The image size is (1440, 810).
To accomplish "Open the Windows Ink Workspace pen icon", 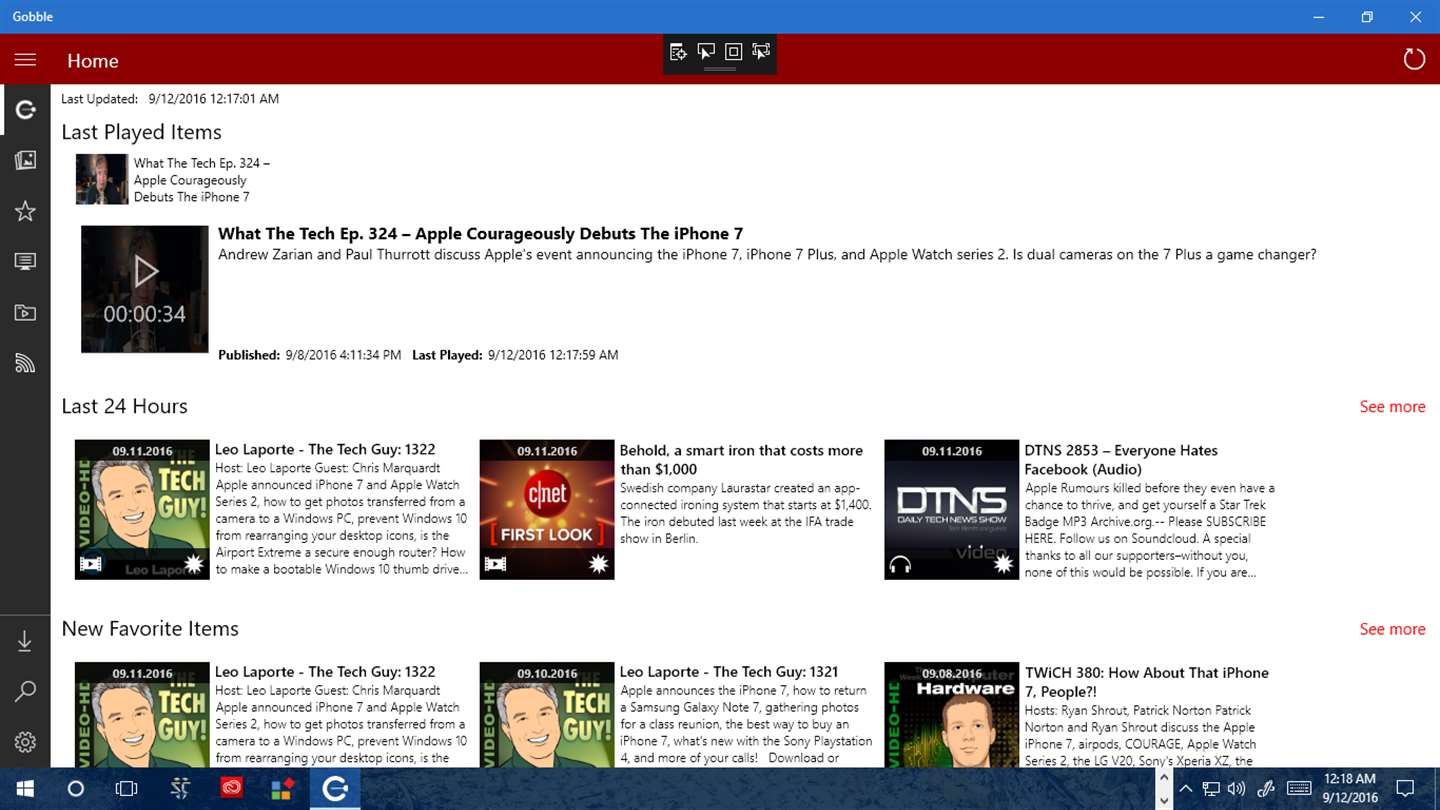I will point(1265,789).
